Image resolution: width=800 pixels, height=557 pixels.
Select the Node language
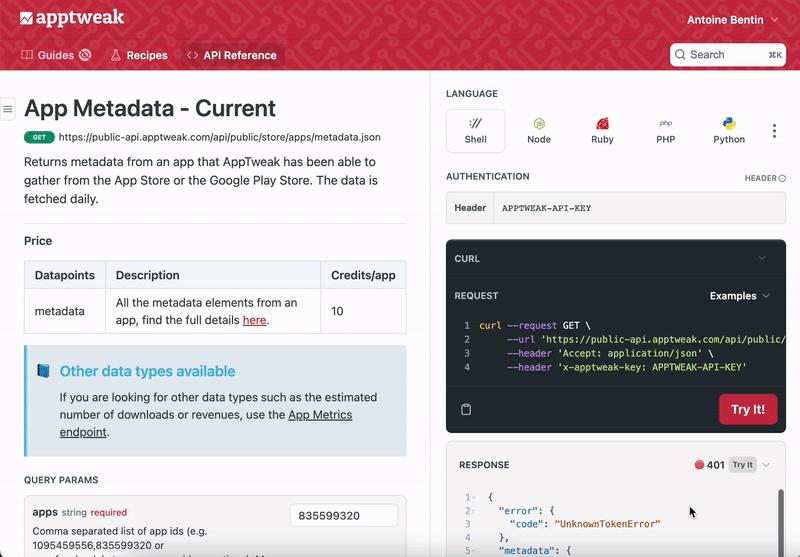(539, 131)
